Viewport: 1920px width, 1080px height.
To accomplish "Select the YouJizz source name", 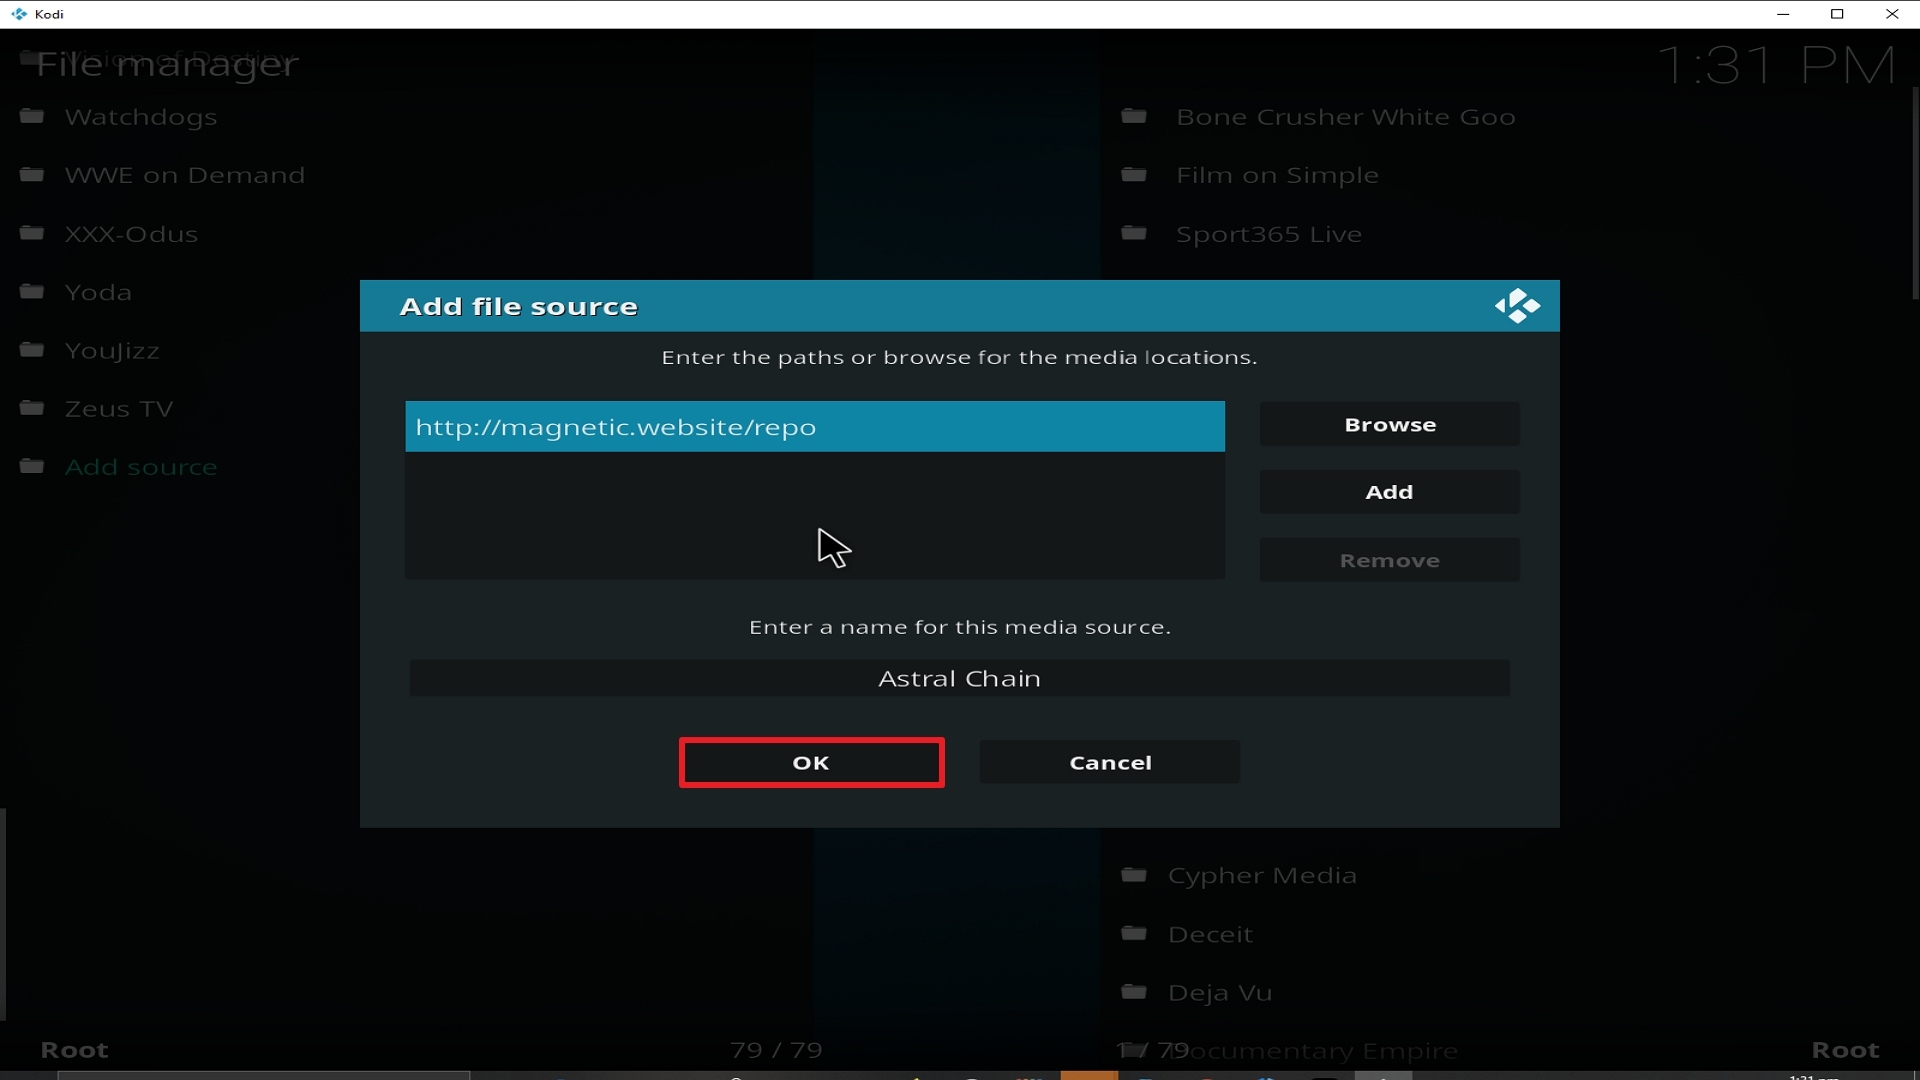I will tap(112, 351).
